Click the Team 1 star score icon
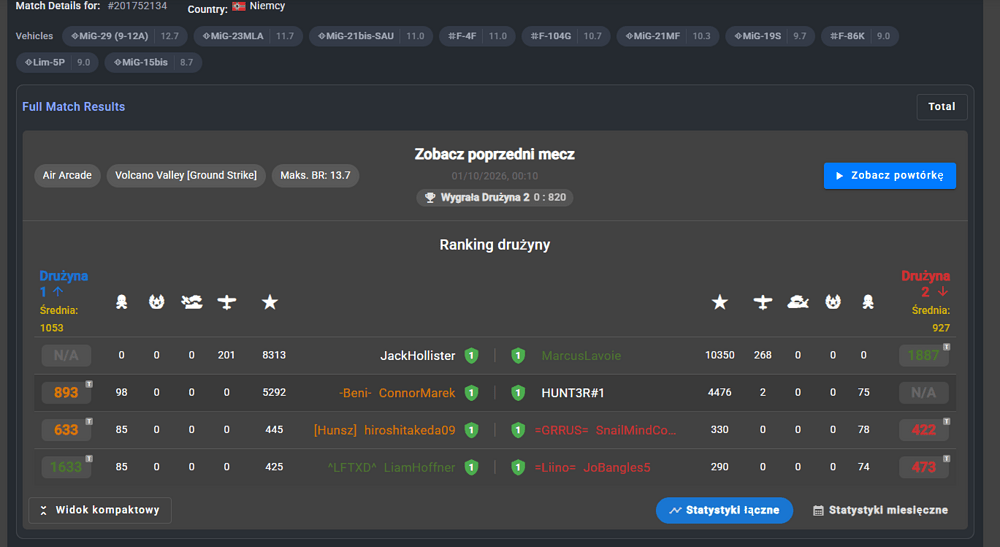1000x547 pixels. click(270, 302)
